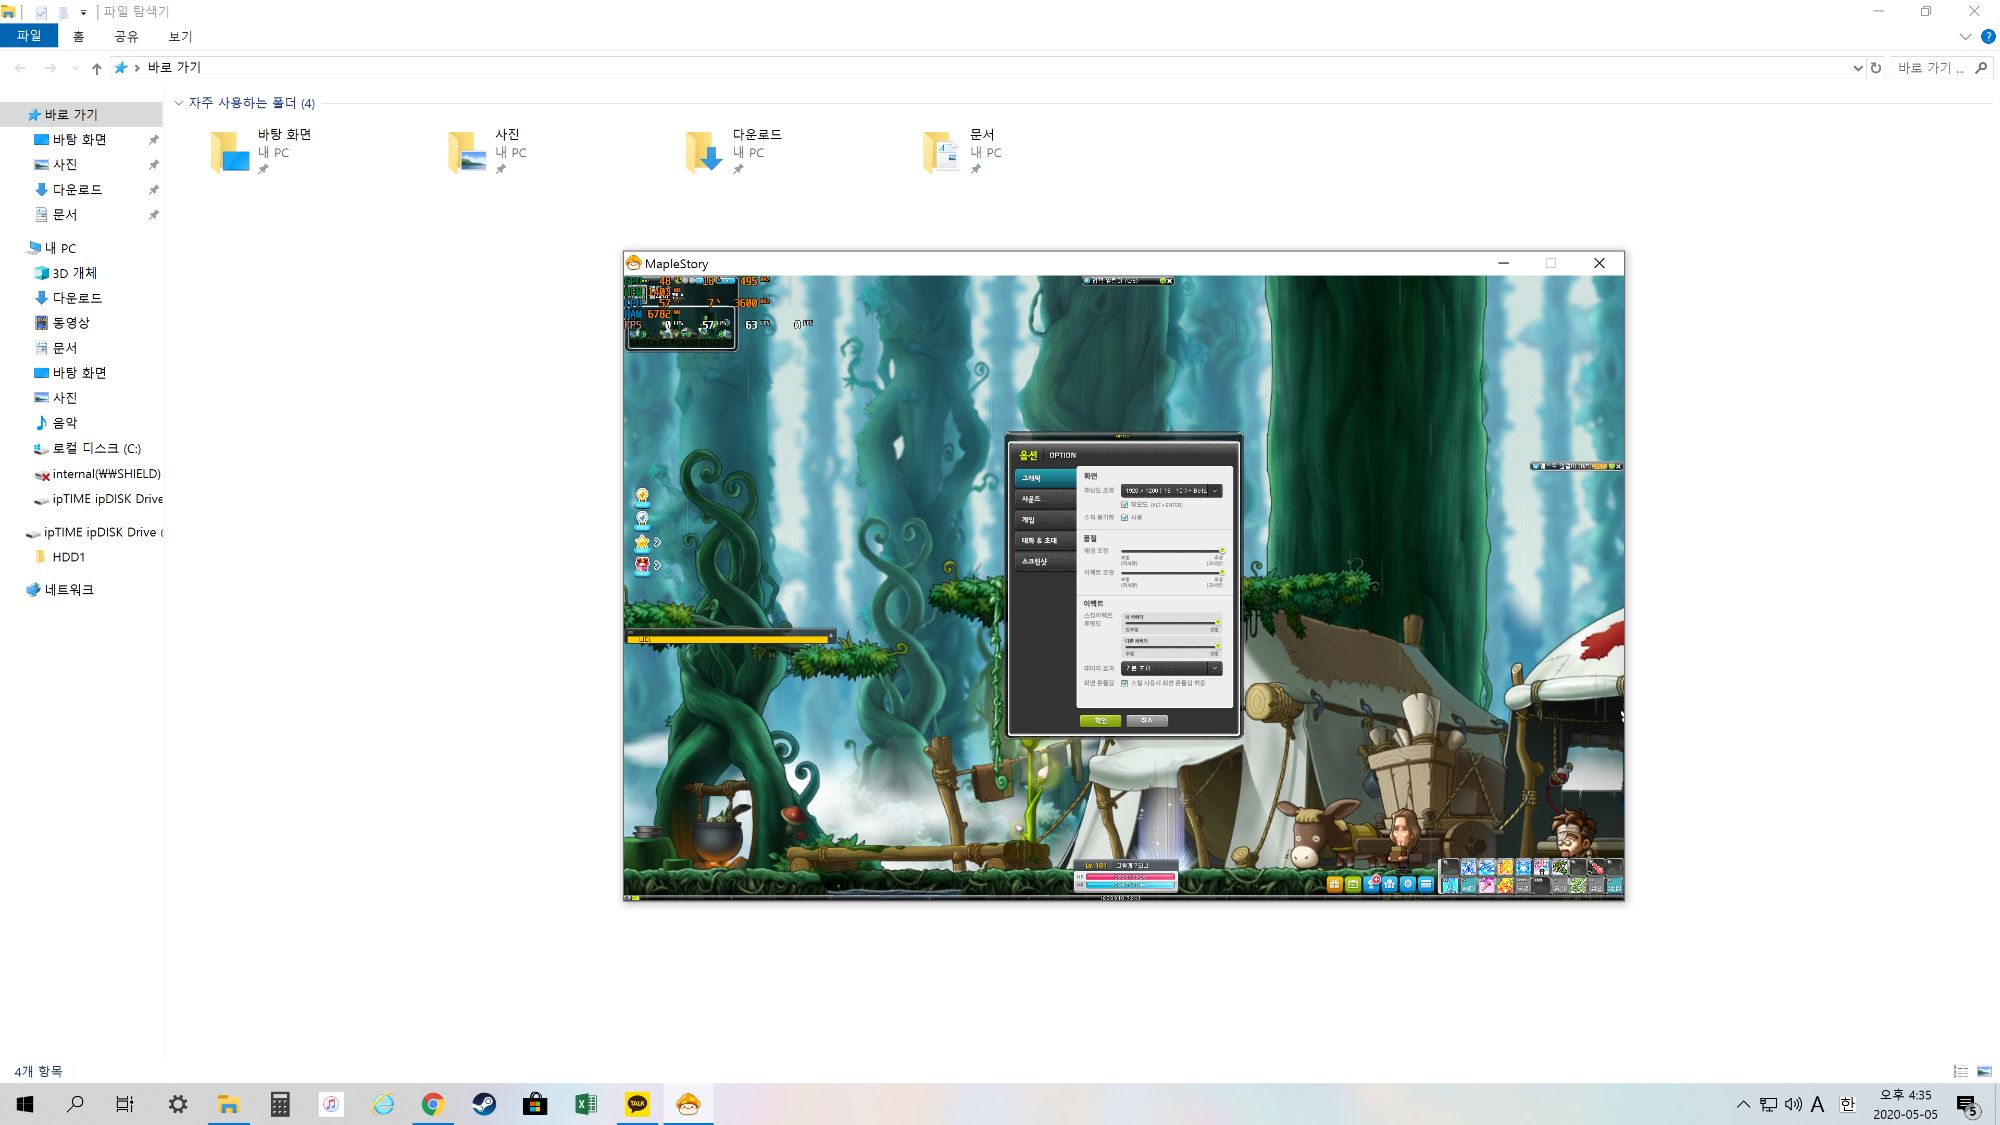Confirm options with green 확인 button
Screen dimensions: 2000x1125
pyautogui.click(x=1100, y=720)
